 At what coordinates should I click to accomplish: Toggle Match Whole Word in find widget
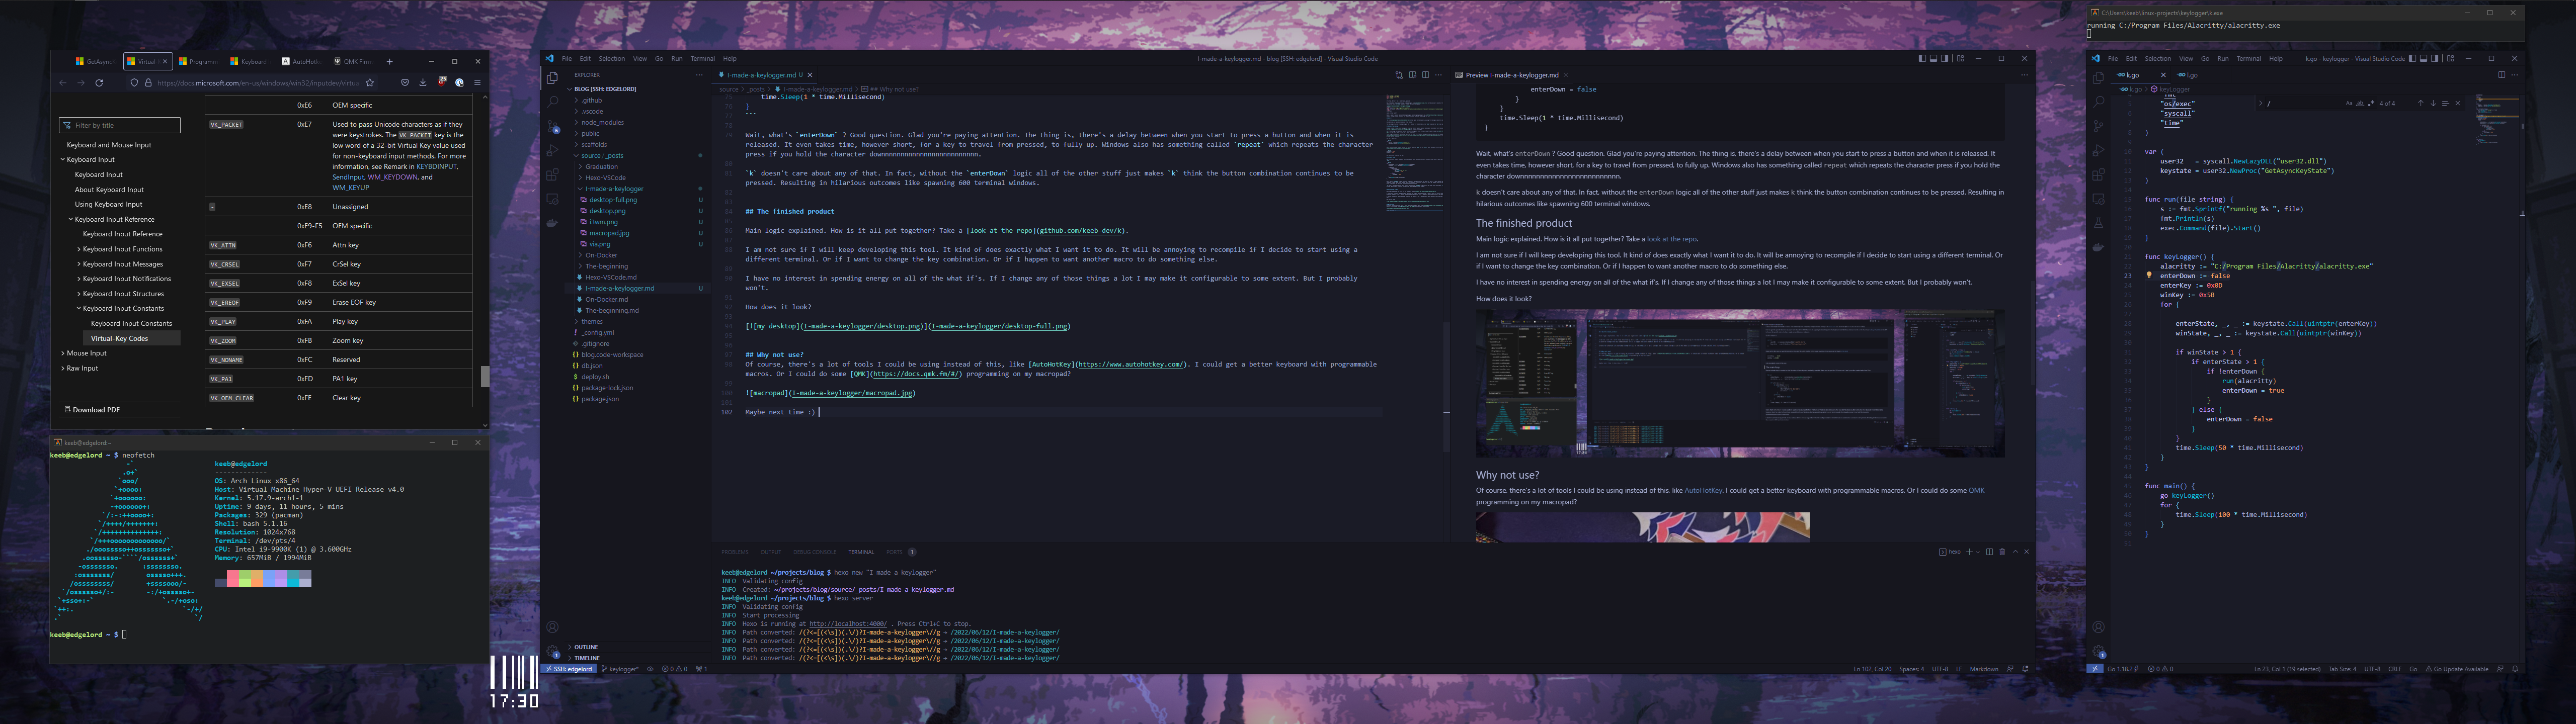point(2360,103)
